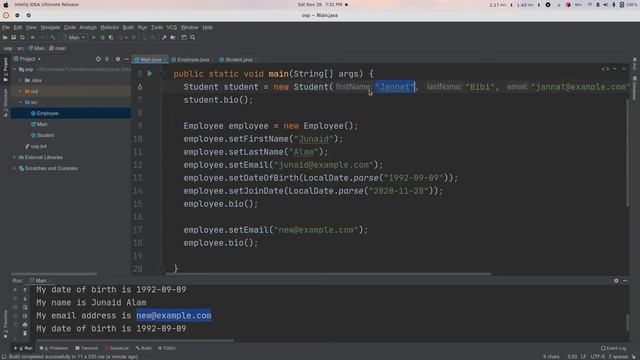Clear console output with the trash icon
The image size is (640, 360).
coord(25,333)
